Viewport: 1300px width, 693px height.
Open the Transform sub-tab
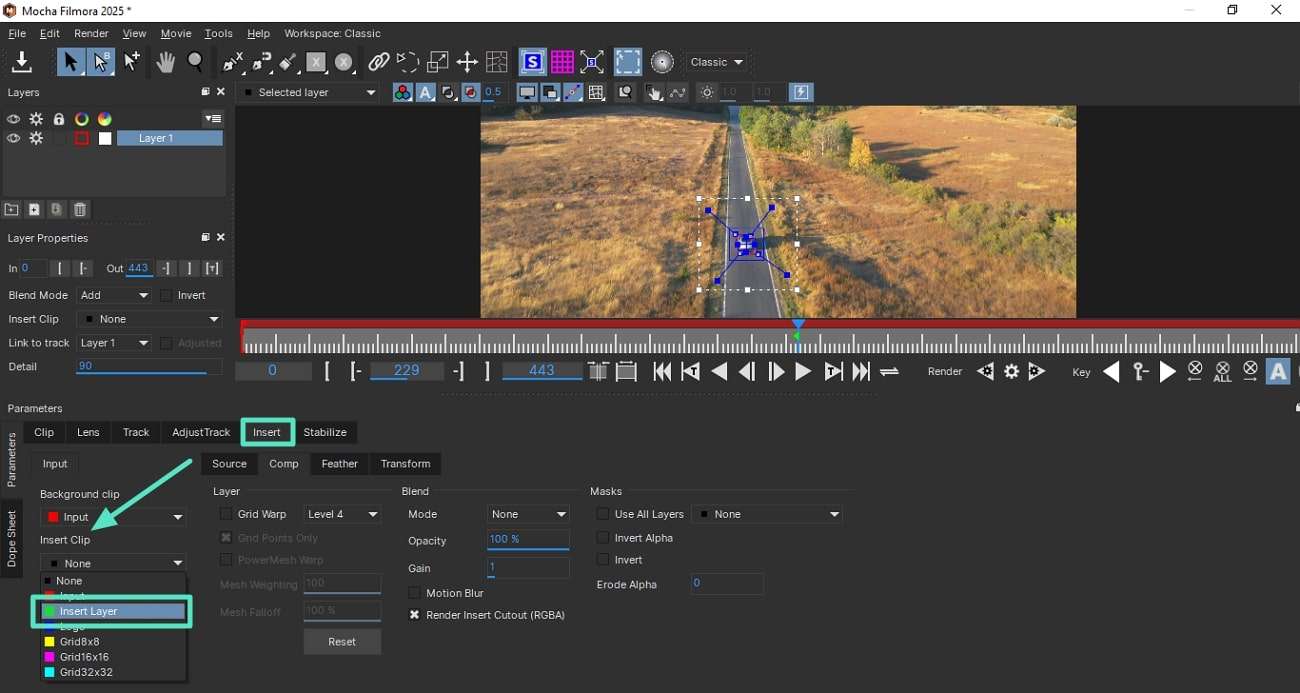pos(405,464)
